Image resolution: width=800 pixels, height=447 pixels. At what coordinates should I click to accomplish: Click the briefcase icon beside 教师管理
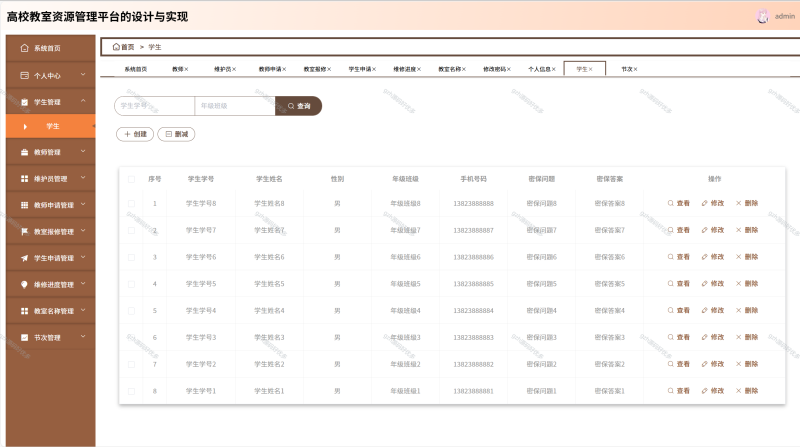(24, 152)
